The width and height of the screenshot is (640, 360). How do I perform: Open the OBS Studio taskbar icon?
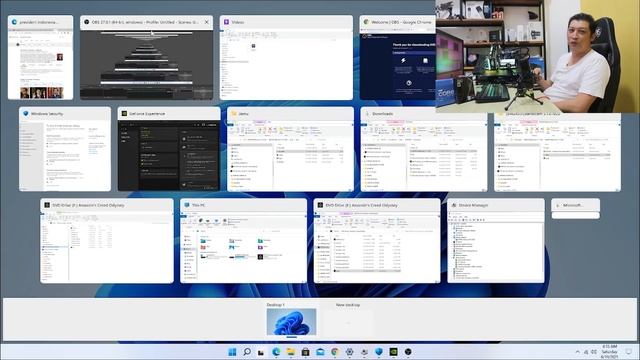408,352
